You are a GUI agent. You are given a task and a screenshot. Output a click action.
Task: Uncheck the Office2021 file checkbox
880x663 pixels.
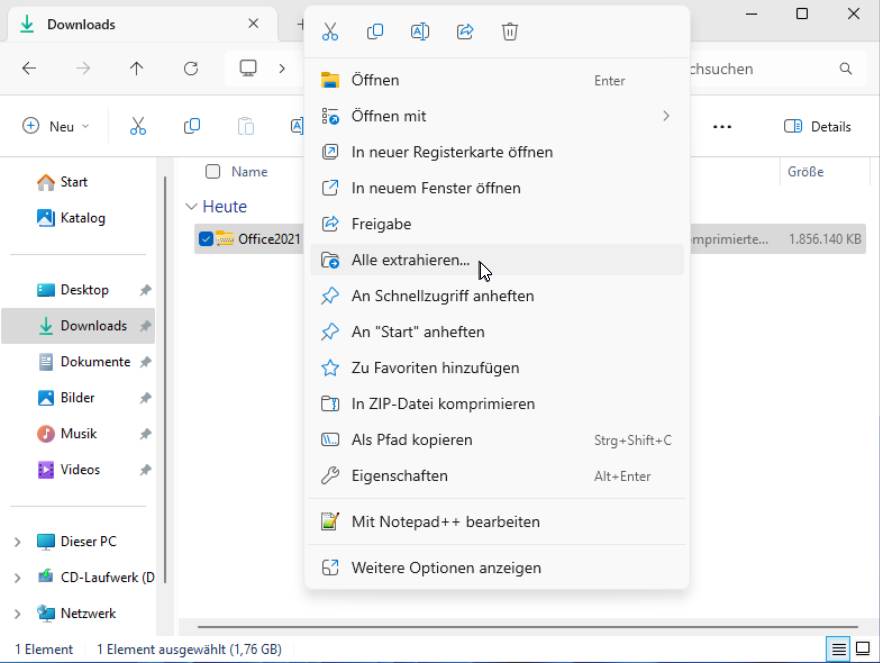click(x=206, y=239)
